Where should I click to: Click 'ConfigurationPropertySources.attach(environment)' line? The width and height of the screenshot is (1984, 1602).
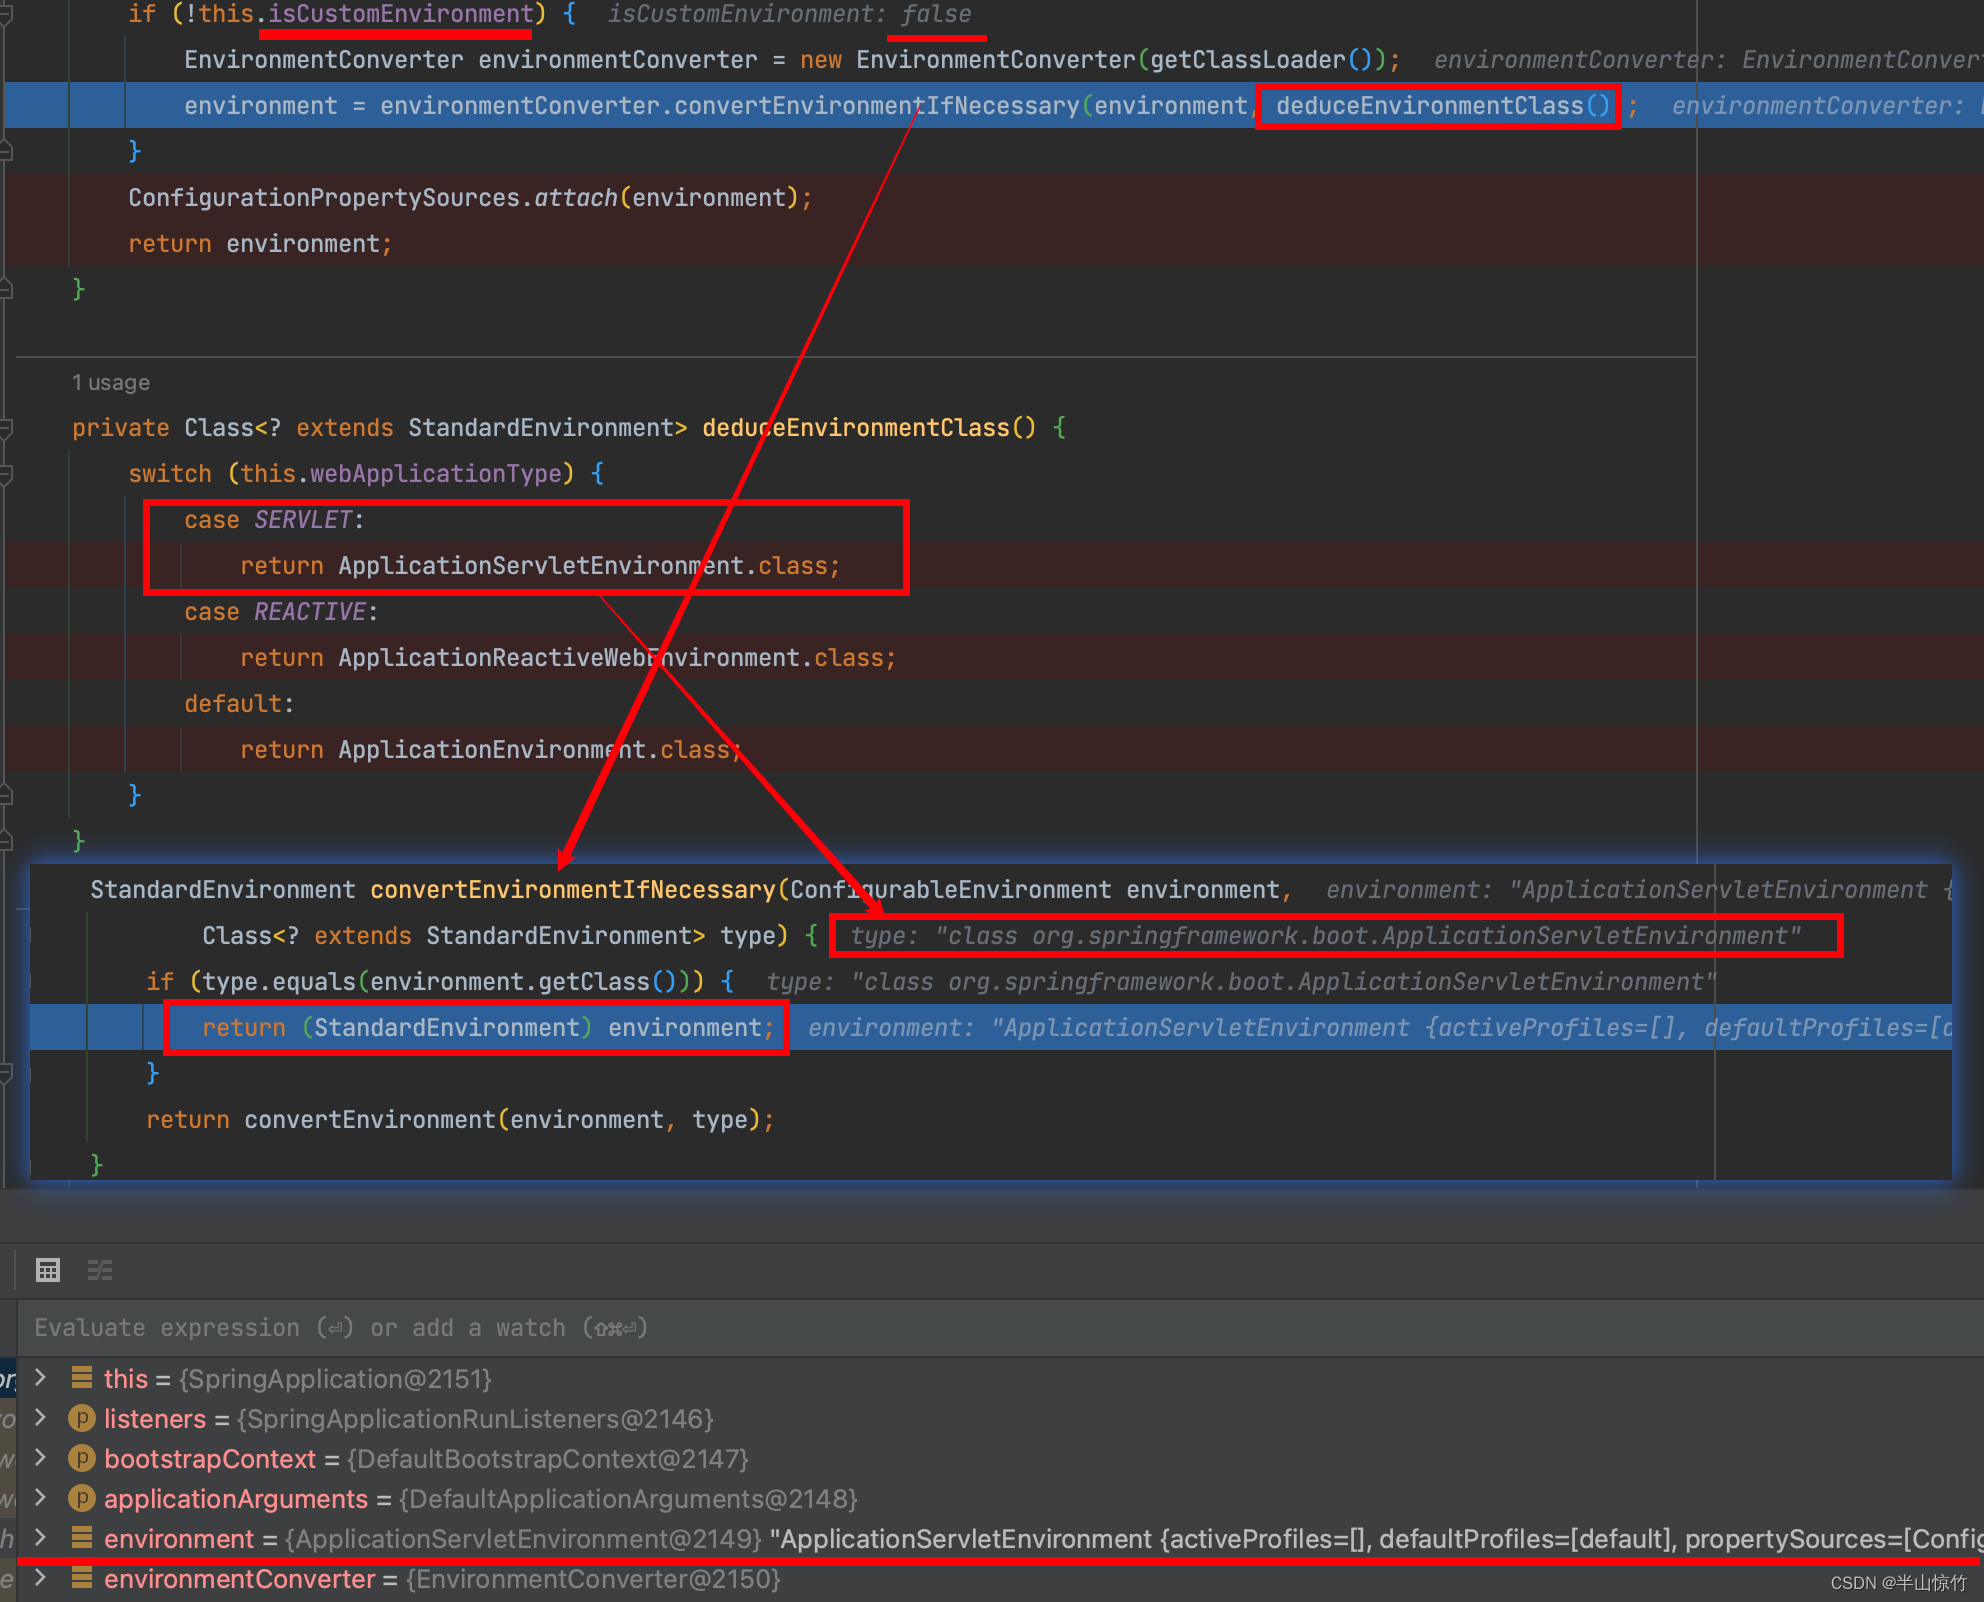(x=470, y=198)
